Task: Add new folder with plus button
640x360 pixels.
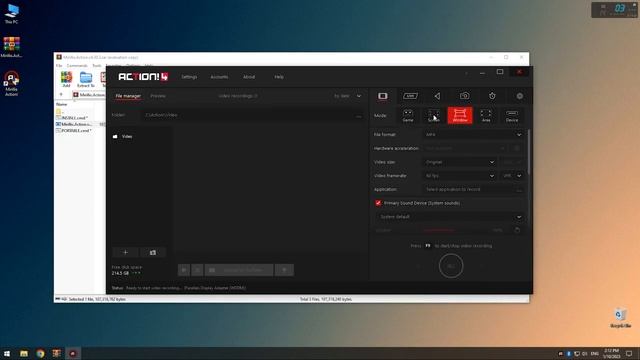Action: [125, 253]
